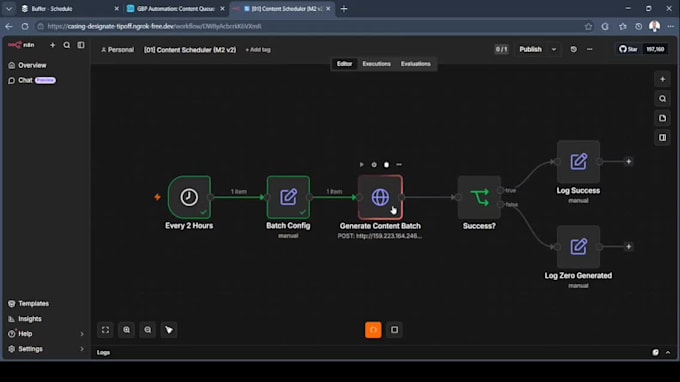This screenshot has width=680, height=382.
Task: Fit workflow to view with zoom-to-fit icon
Action: click(105, 330)
